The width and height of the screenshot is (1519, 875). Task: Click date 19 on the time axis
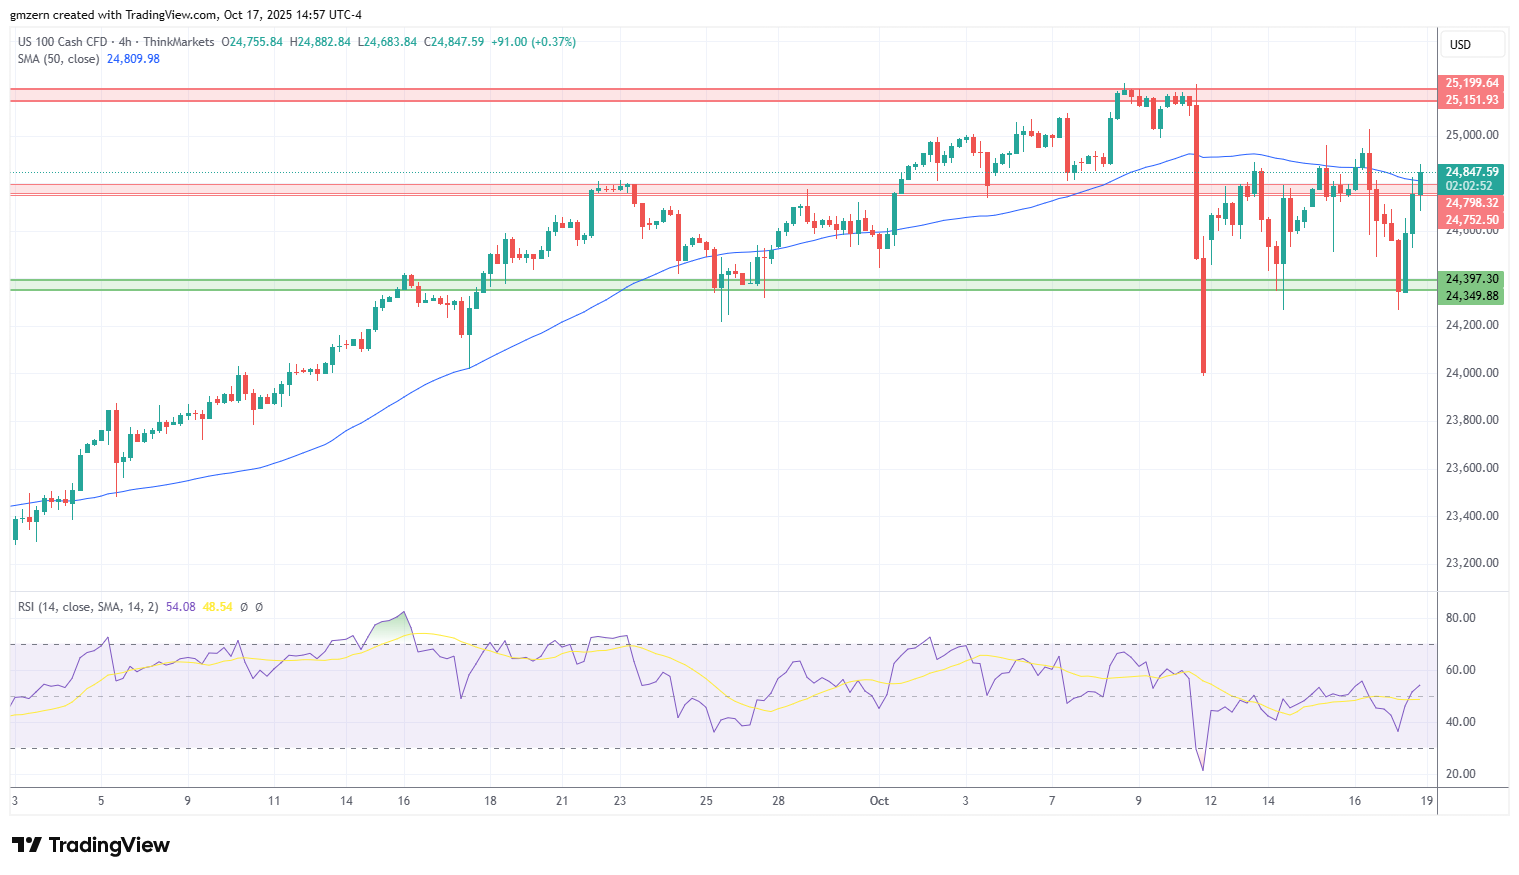[x=1427, y=801]
